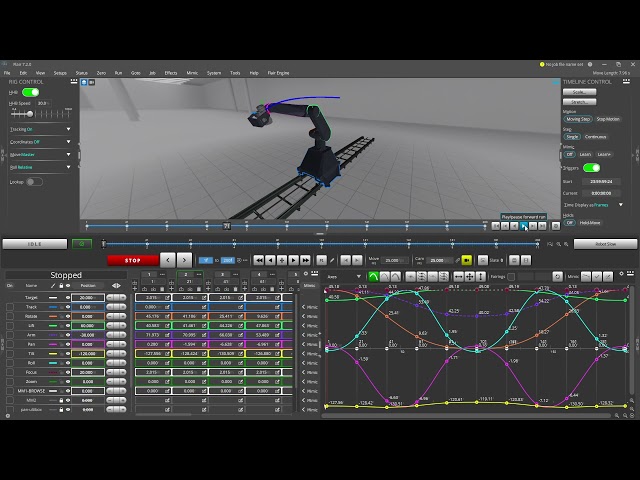
Task: Open the Coordinates Off dropdown
Action: click(40, 142)
